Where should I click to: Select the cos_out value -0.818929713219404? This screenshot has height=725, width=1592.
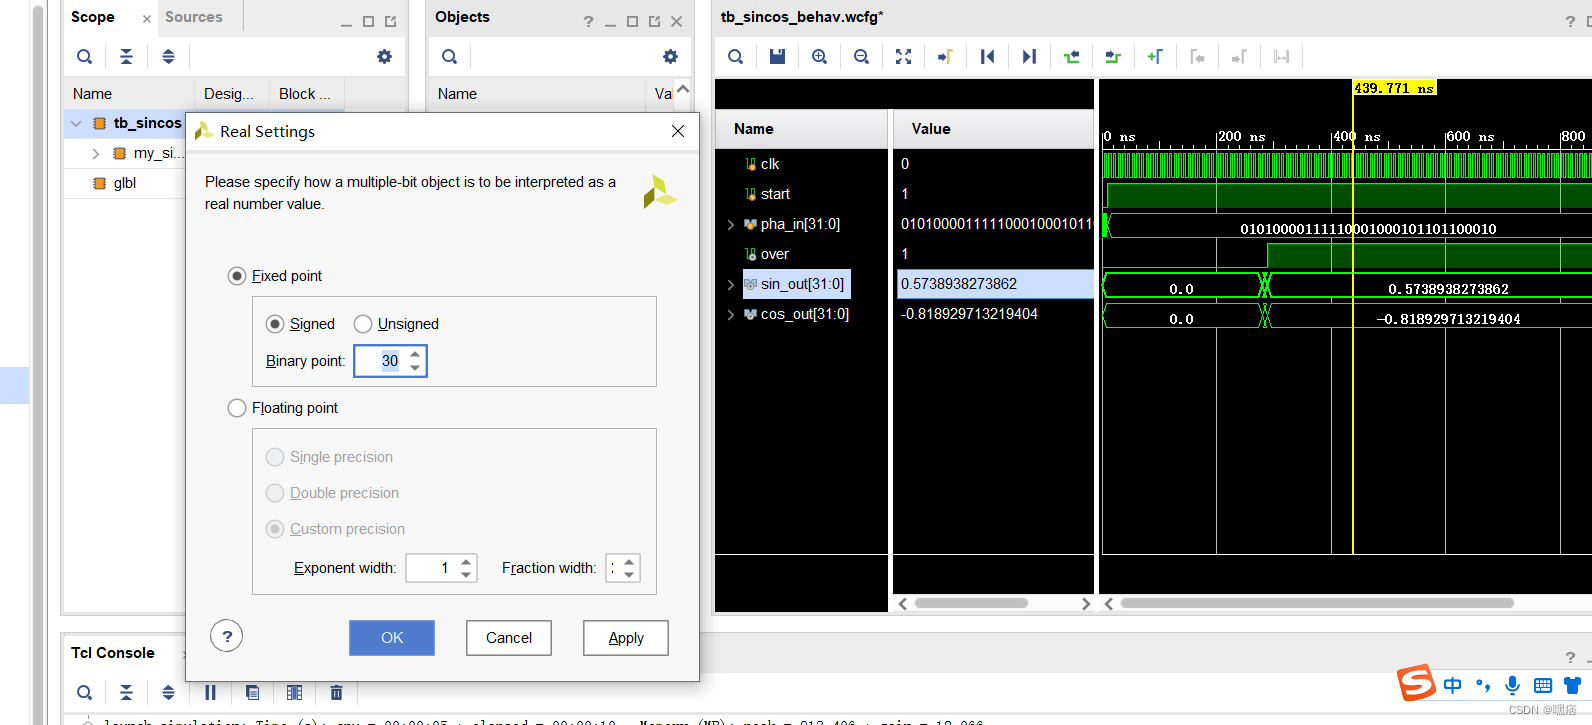969,314
